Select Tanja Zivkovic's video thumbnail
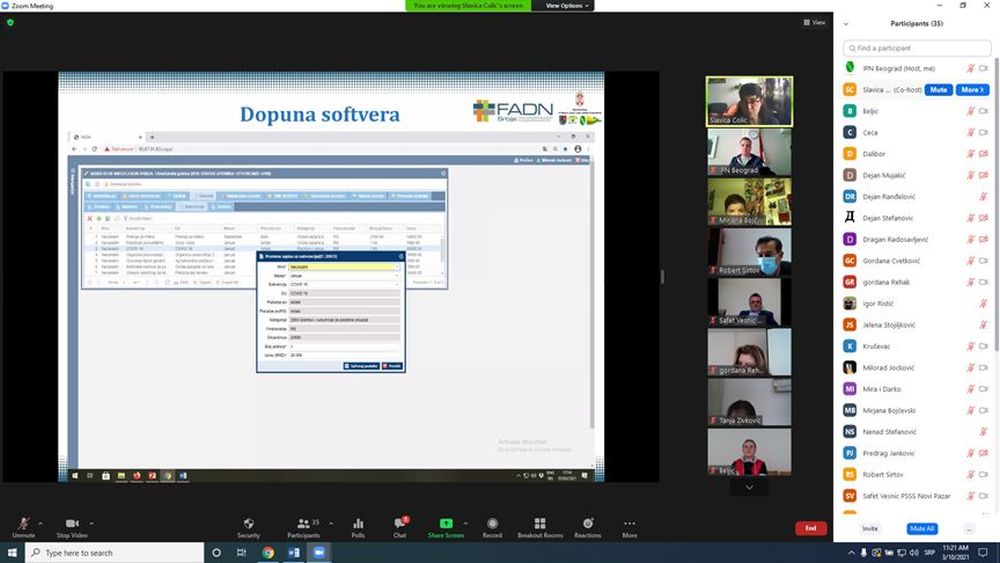The image size is (1000, 563). click(x=749, y=402)
